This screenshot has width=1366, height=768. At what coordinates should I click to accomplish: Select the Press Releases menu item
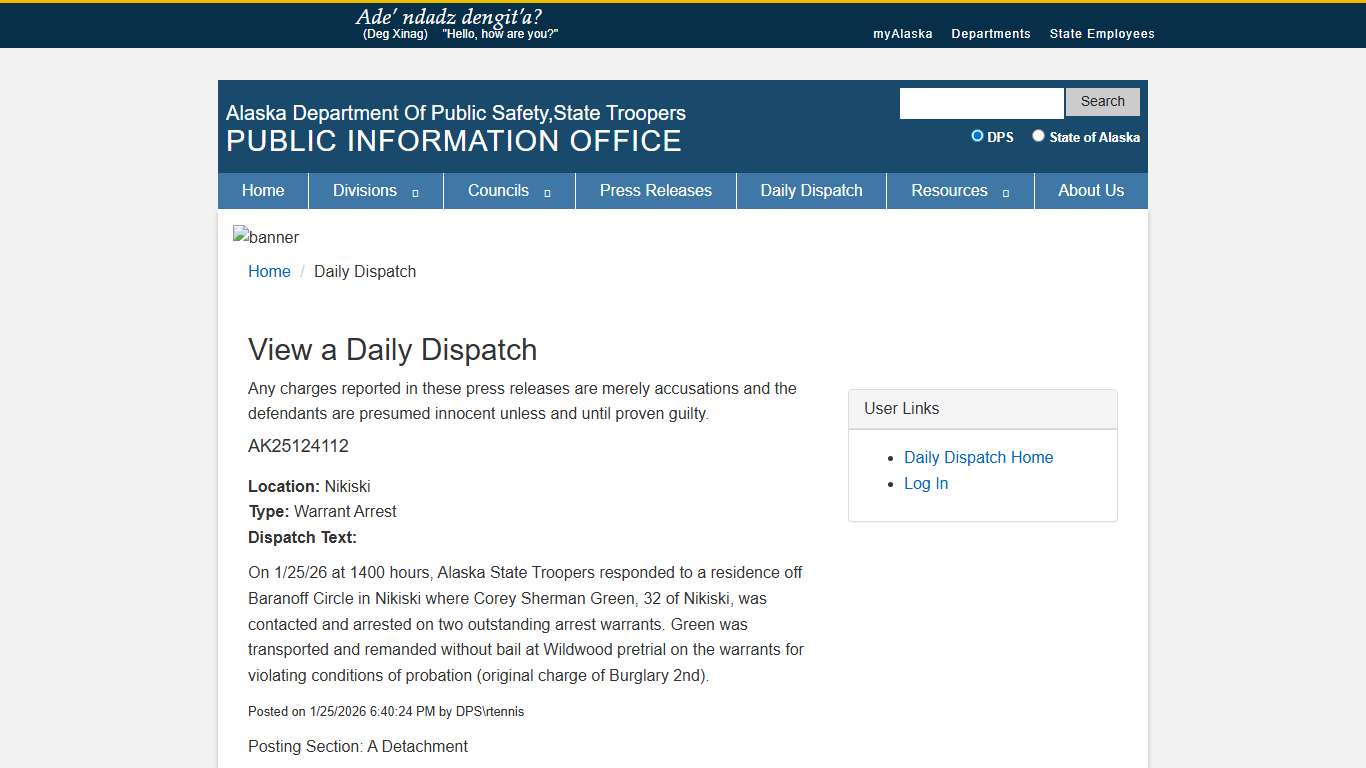(x=655, y=190)
